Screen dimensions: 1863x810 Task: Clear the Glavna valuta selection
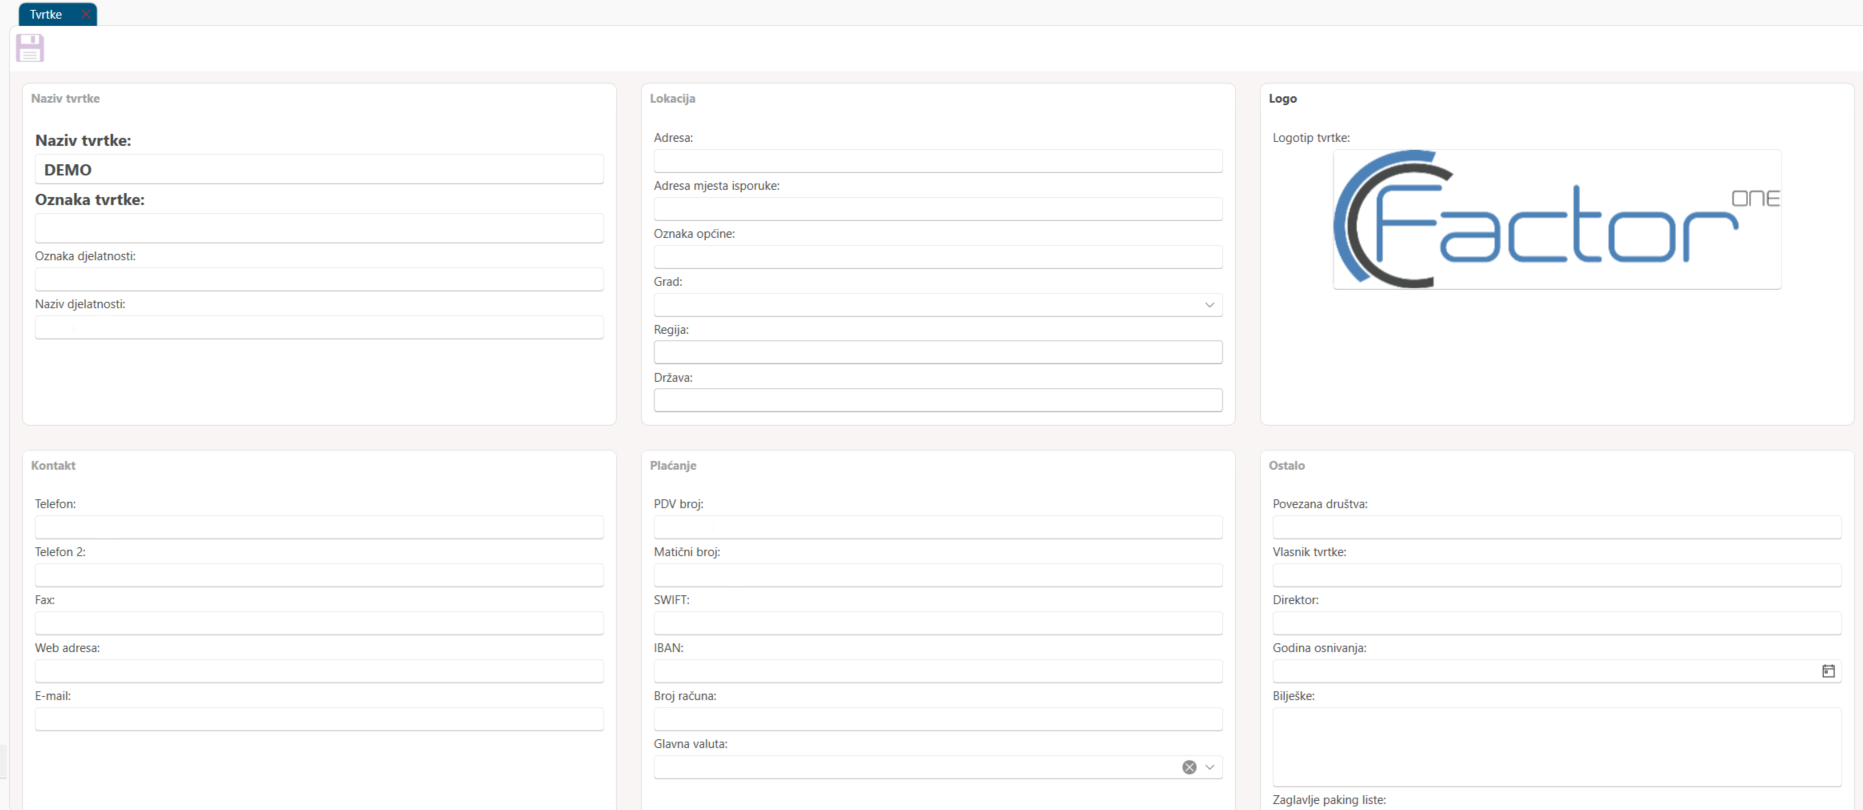tap(1189, 767)
